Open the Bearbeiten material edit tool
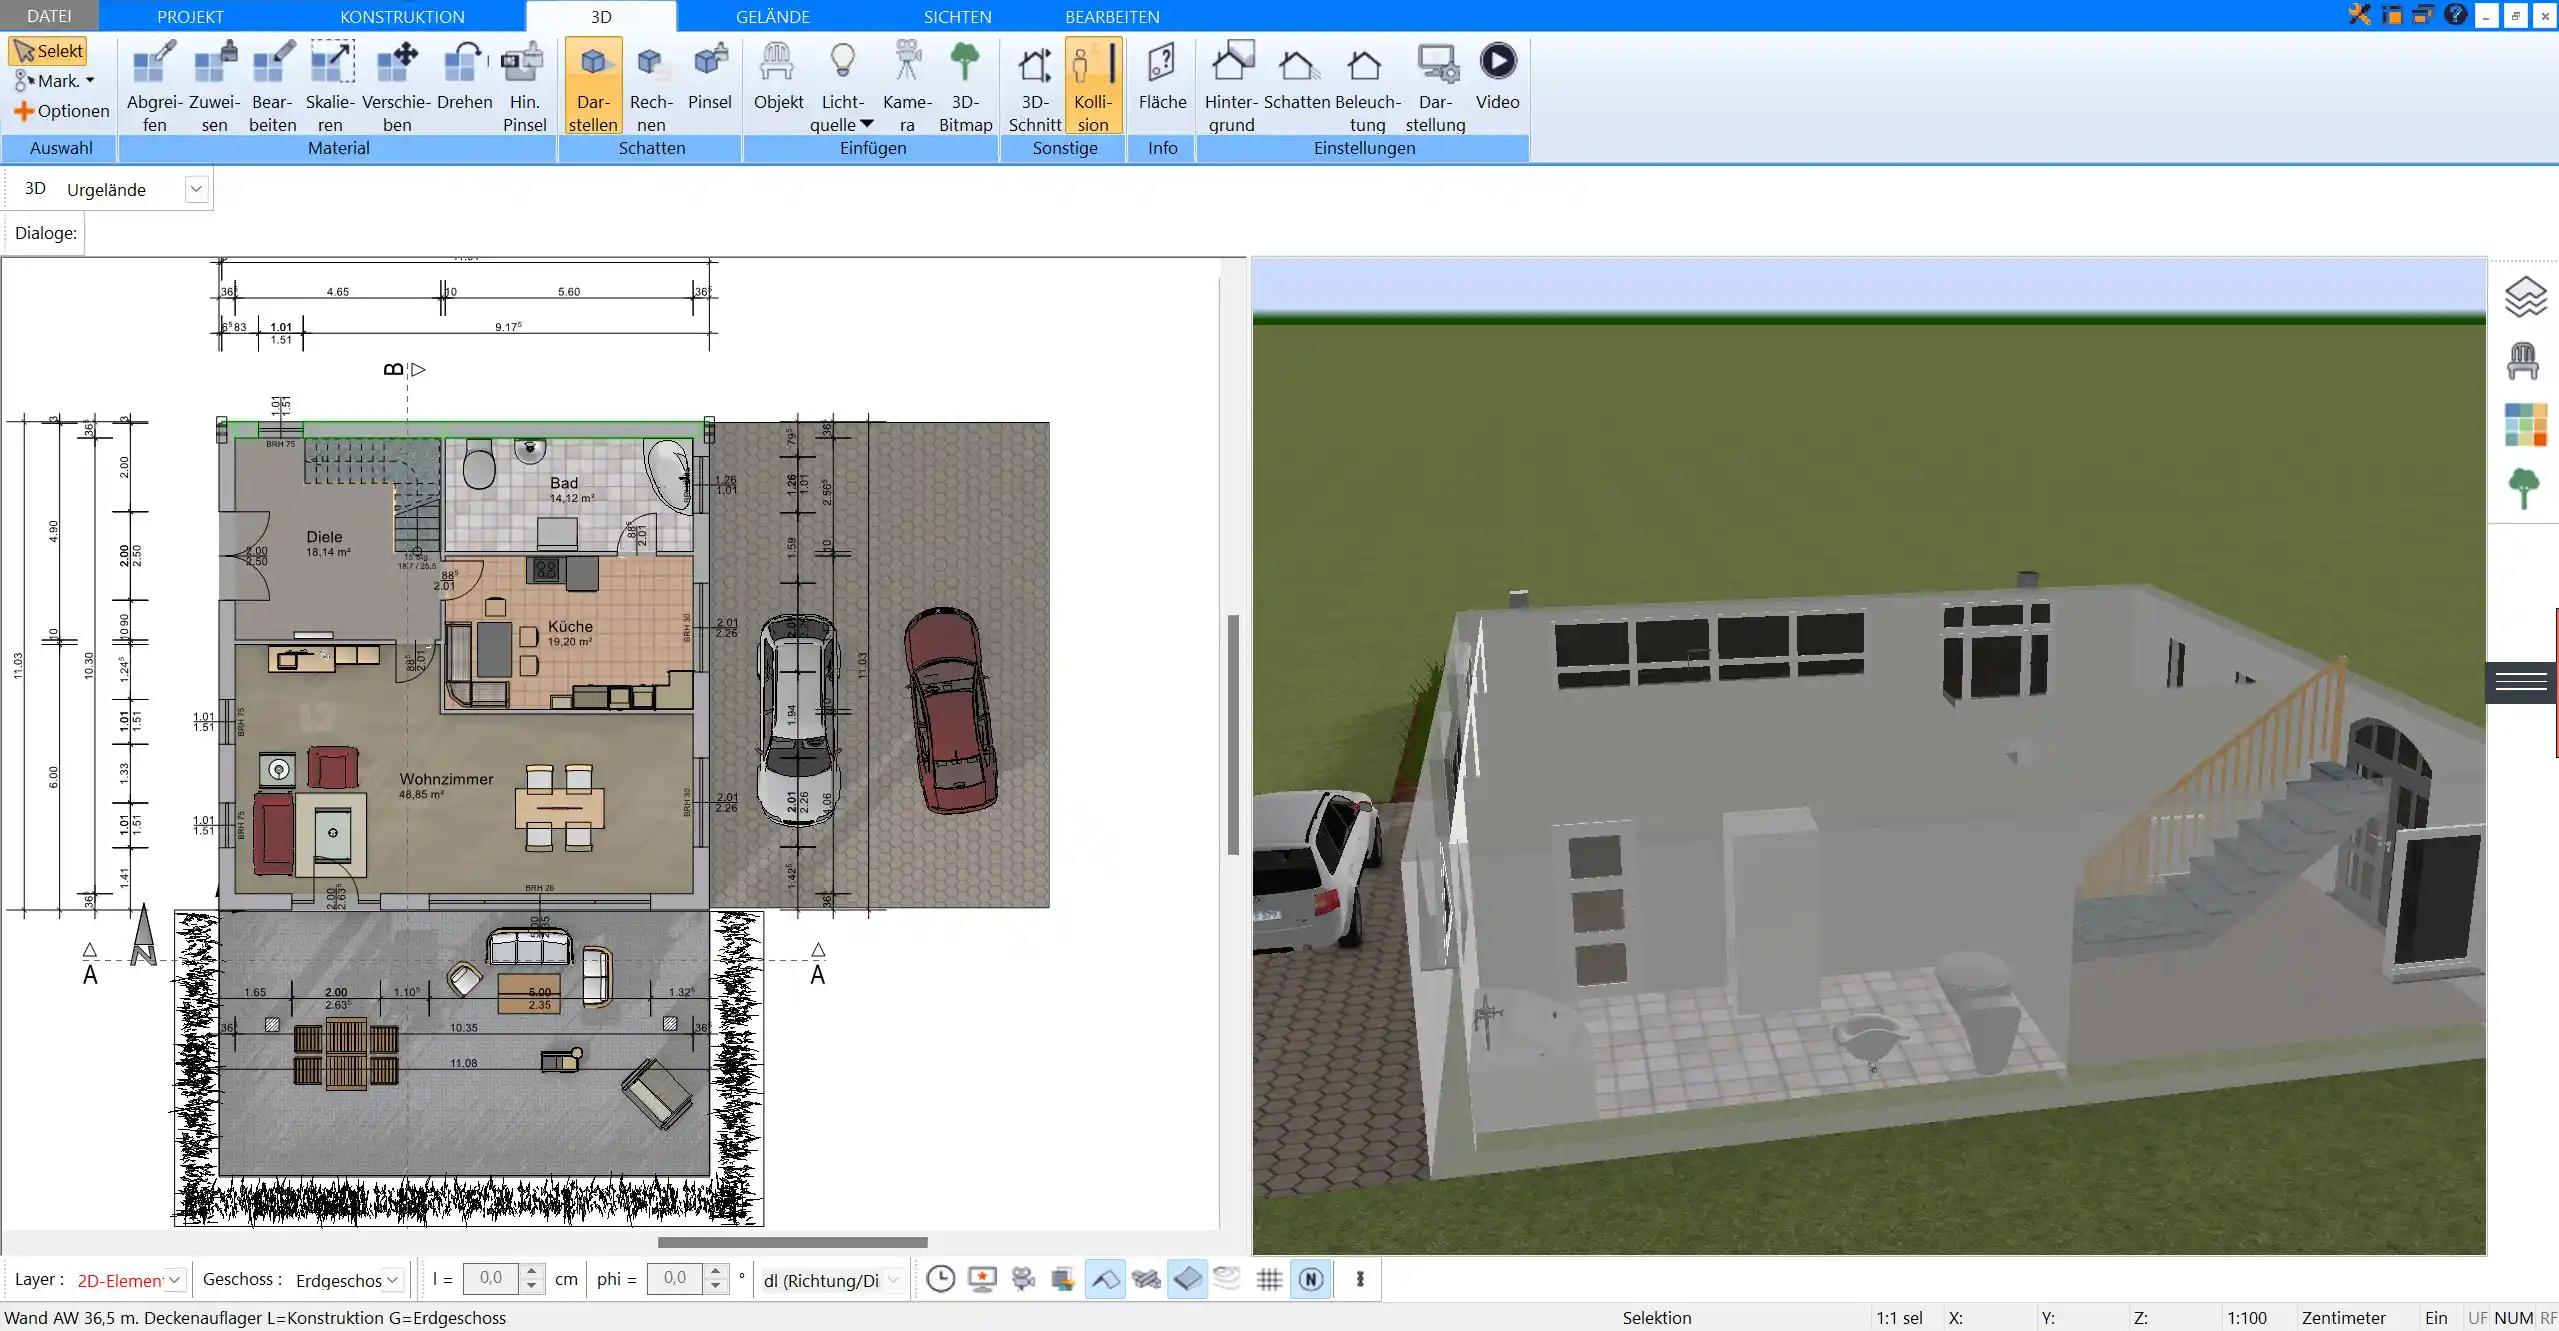The width and height of the screenshot is (2559, 1331). coord(273,86)
